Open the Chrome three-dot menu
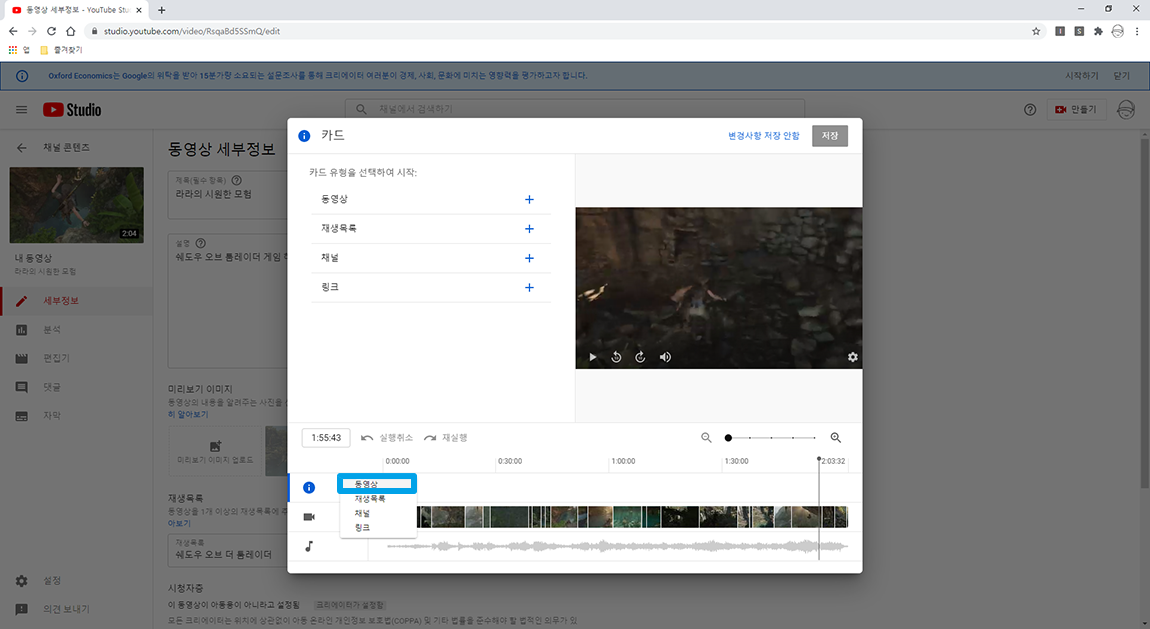 click(1137, 31)
